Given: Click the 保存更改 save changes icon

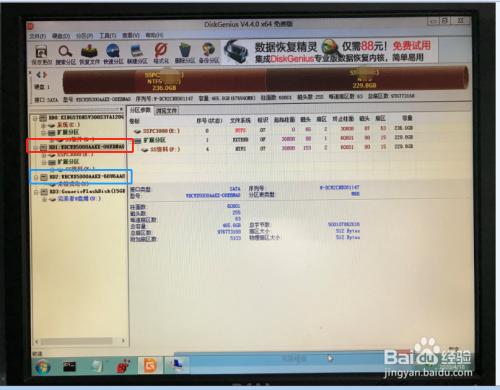Looking at the screenshot, I should pos(42,55).
